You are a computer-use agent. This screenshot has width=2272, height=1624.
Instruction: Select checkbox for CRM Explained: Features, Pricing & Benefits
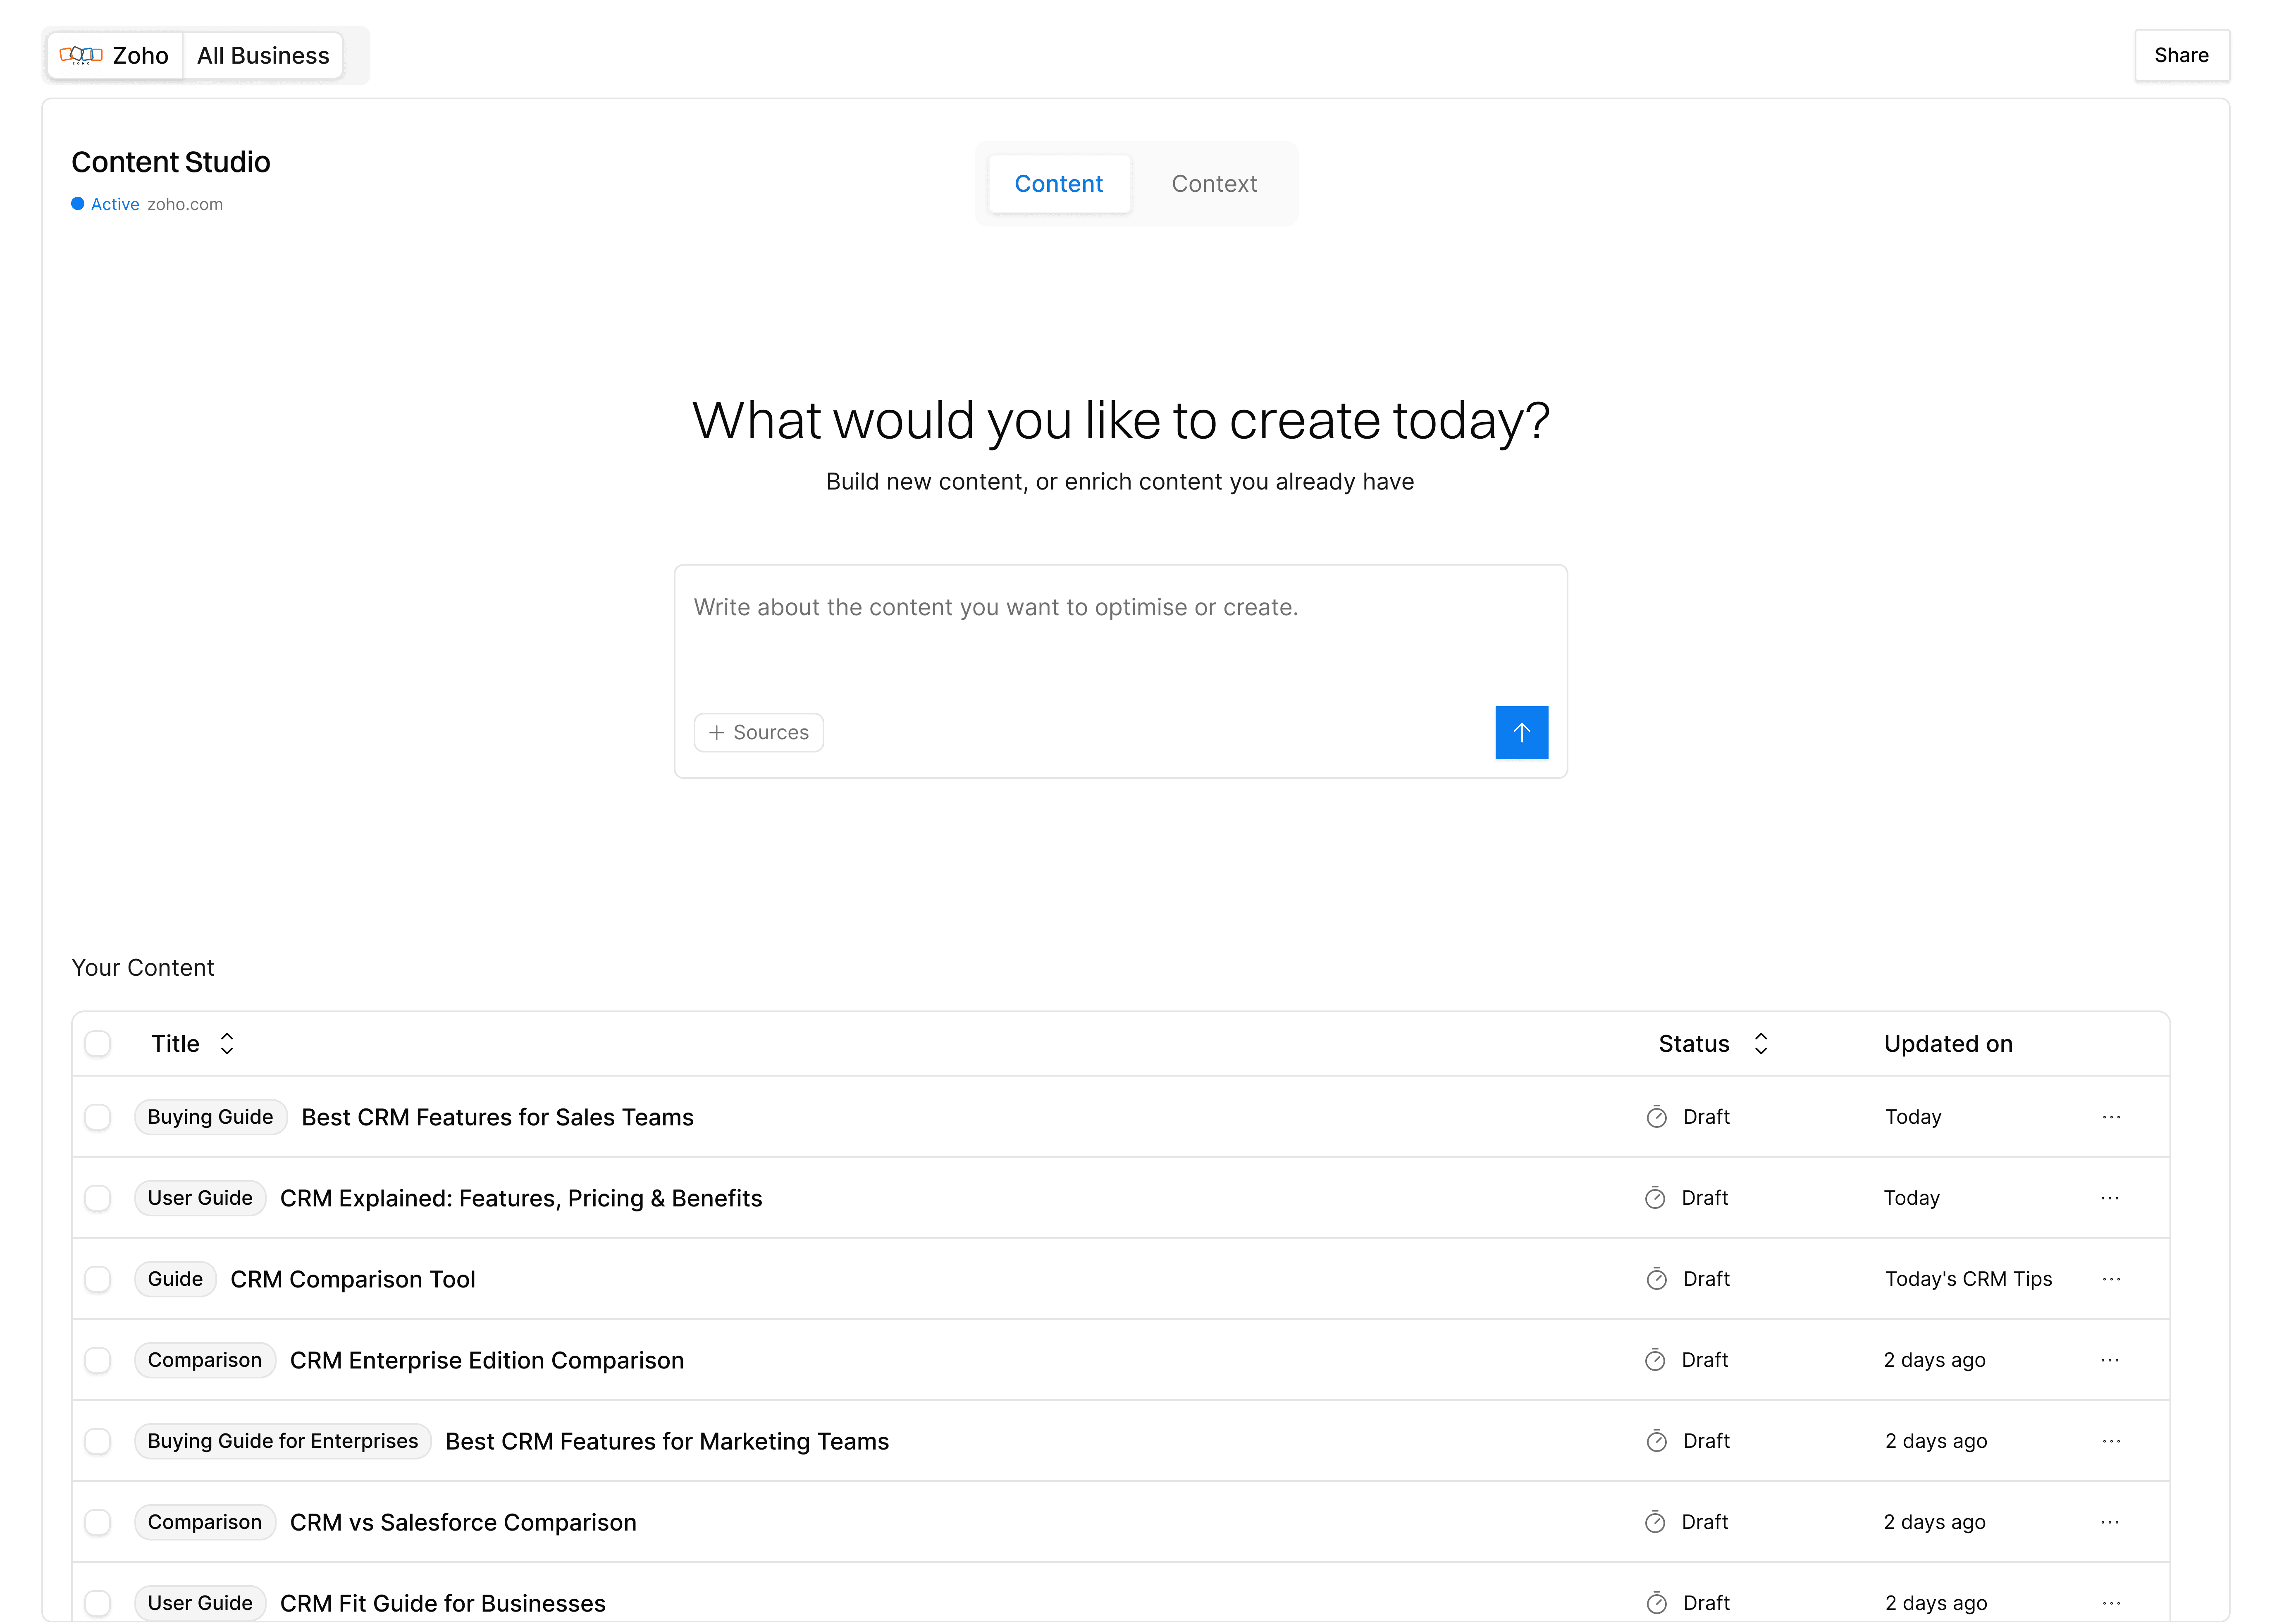point(98,1198)
